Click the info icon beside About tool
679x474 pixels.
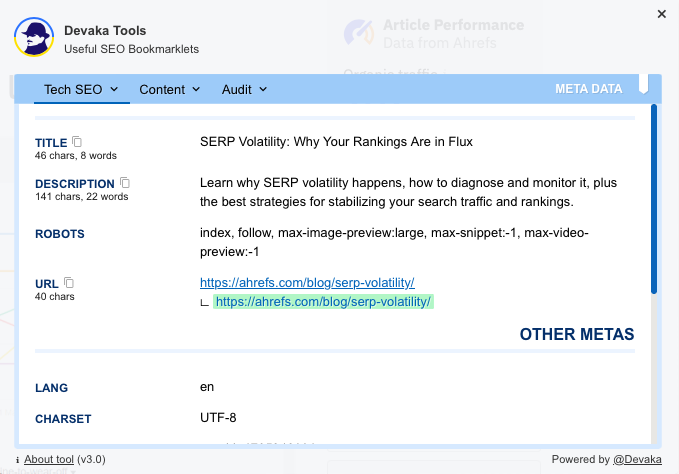click(x=17, y=460)
